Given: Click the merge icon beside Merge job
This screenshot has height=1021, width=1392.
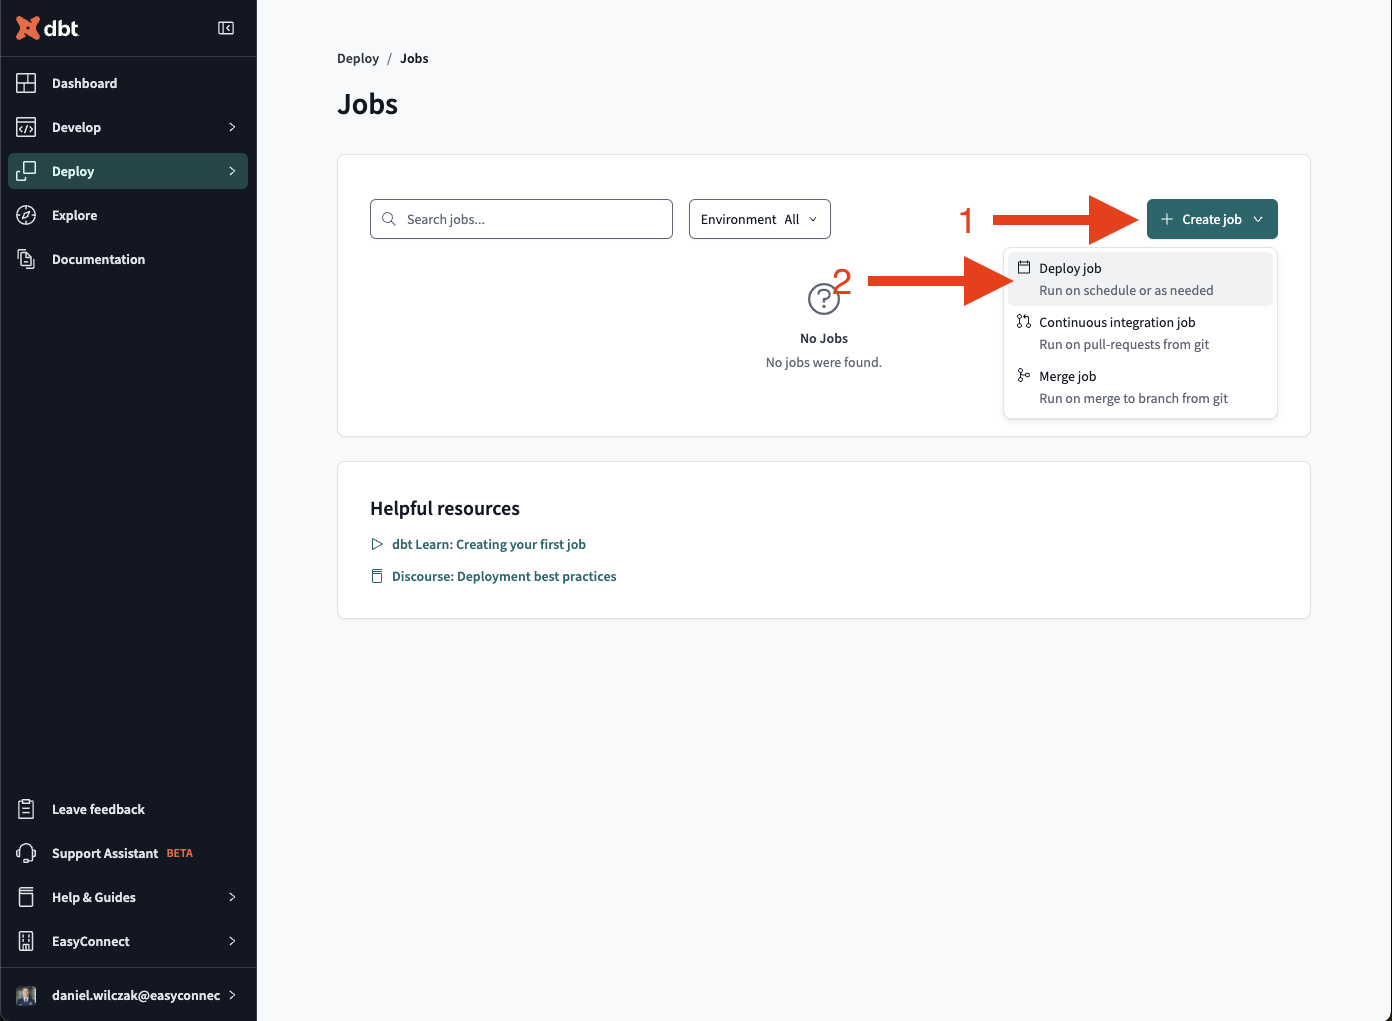Looking at the screenshot, I should pos(1024,375).
